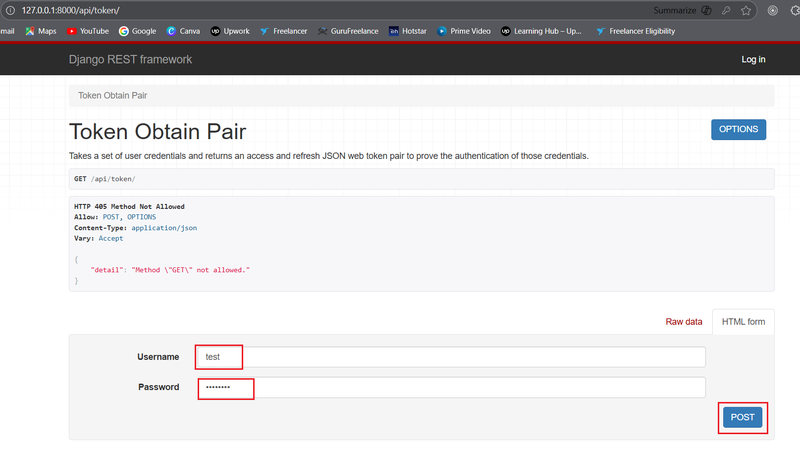This screenshot has height=449, width=800.
Task: Open the Learning Hub – Up... bookmark
Action: tap(541, 31)
